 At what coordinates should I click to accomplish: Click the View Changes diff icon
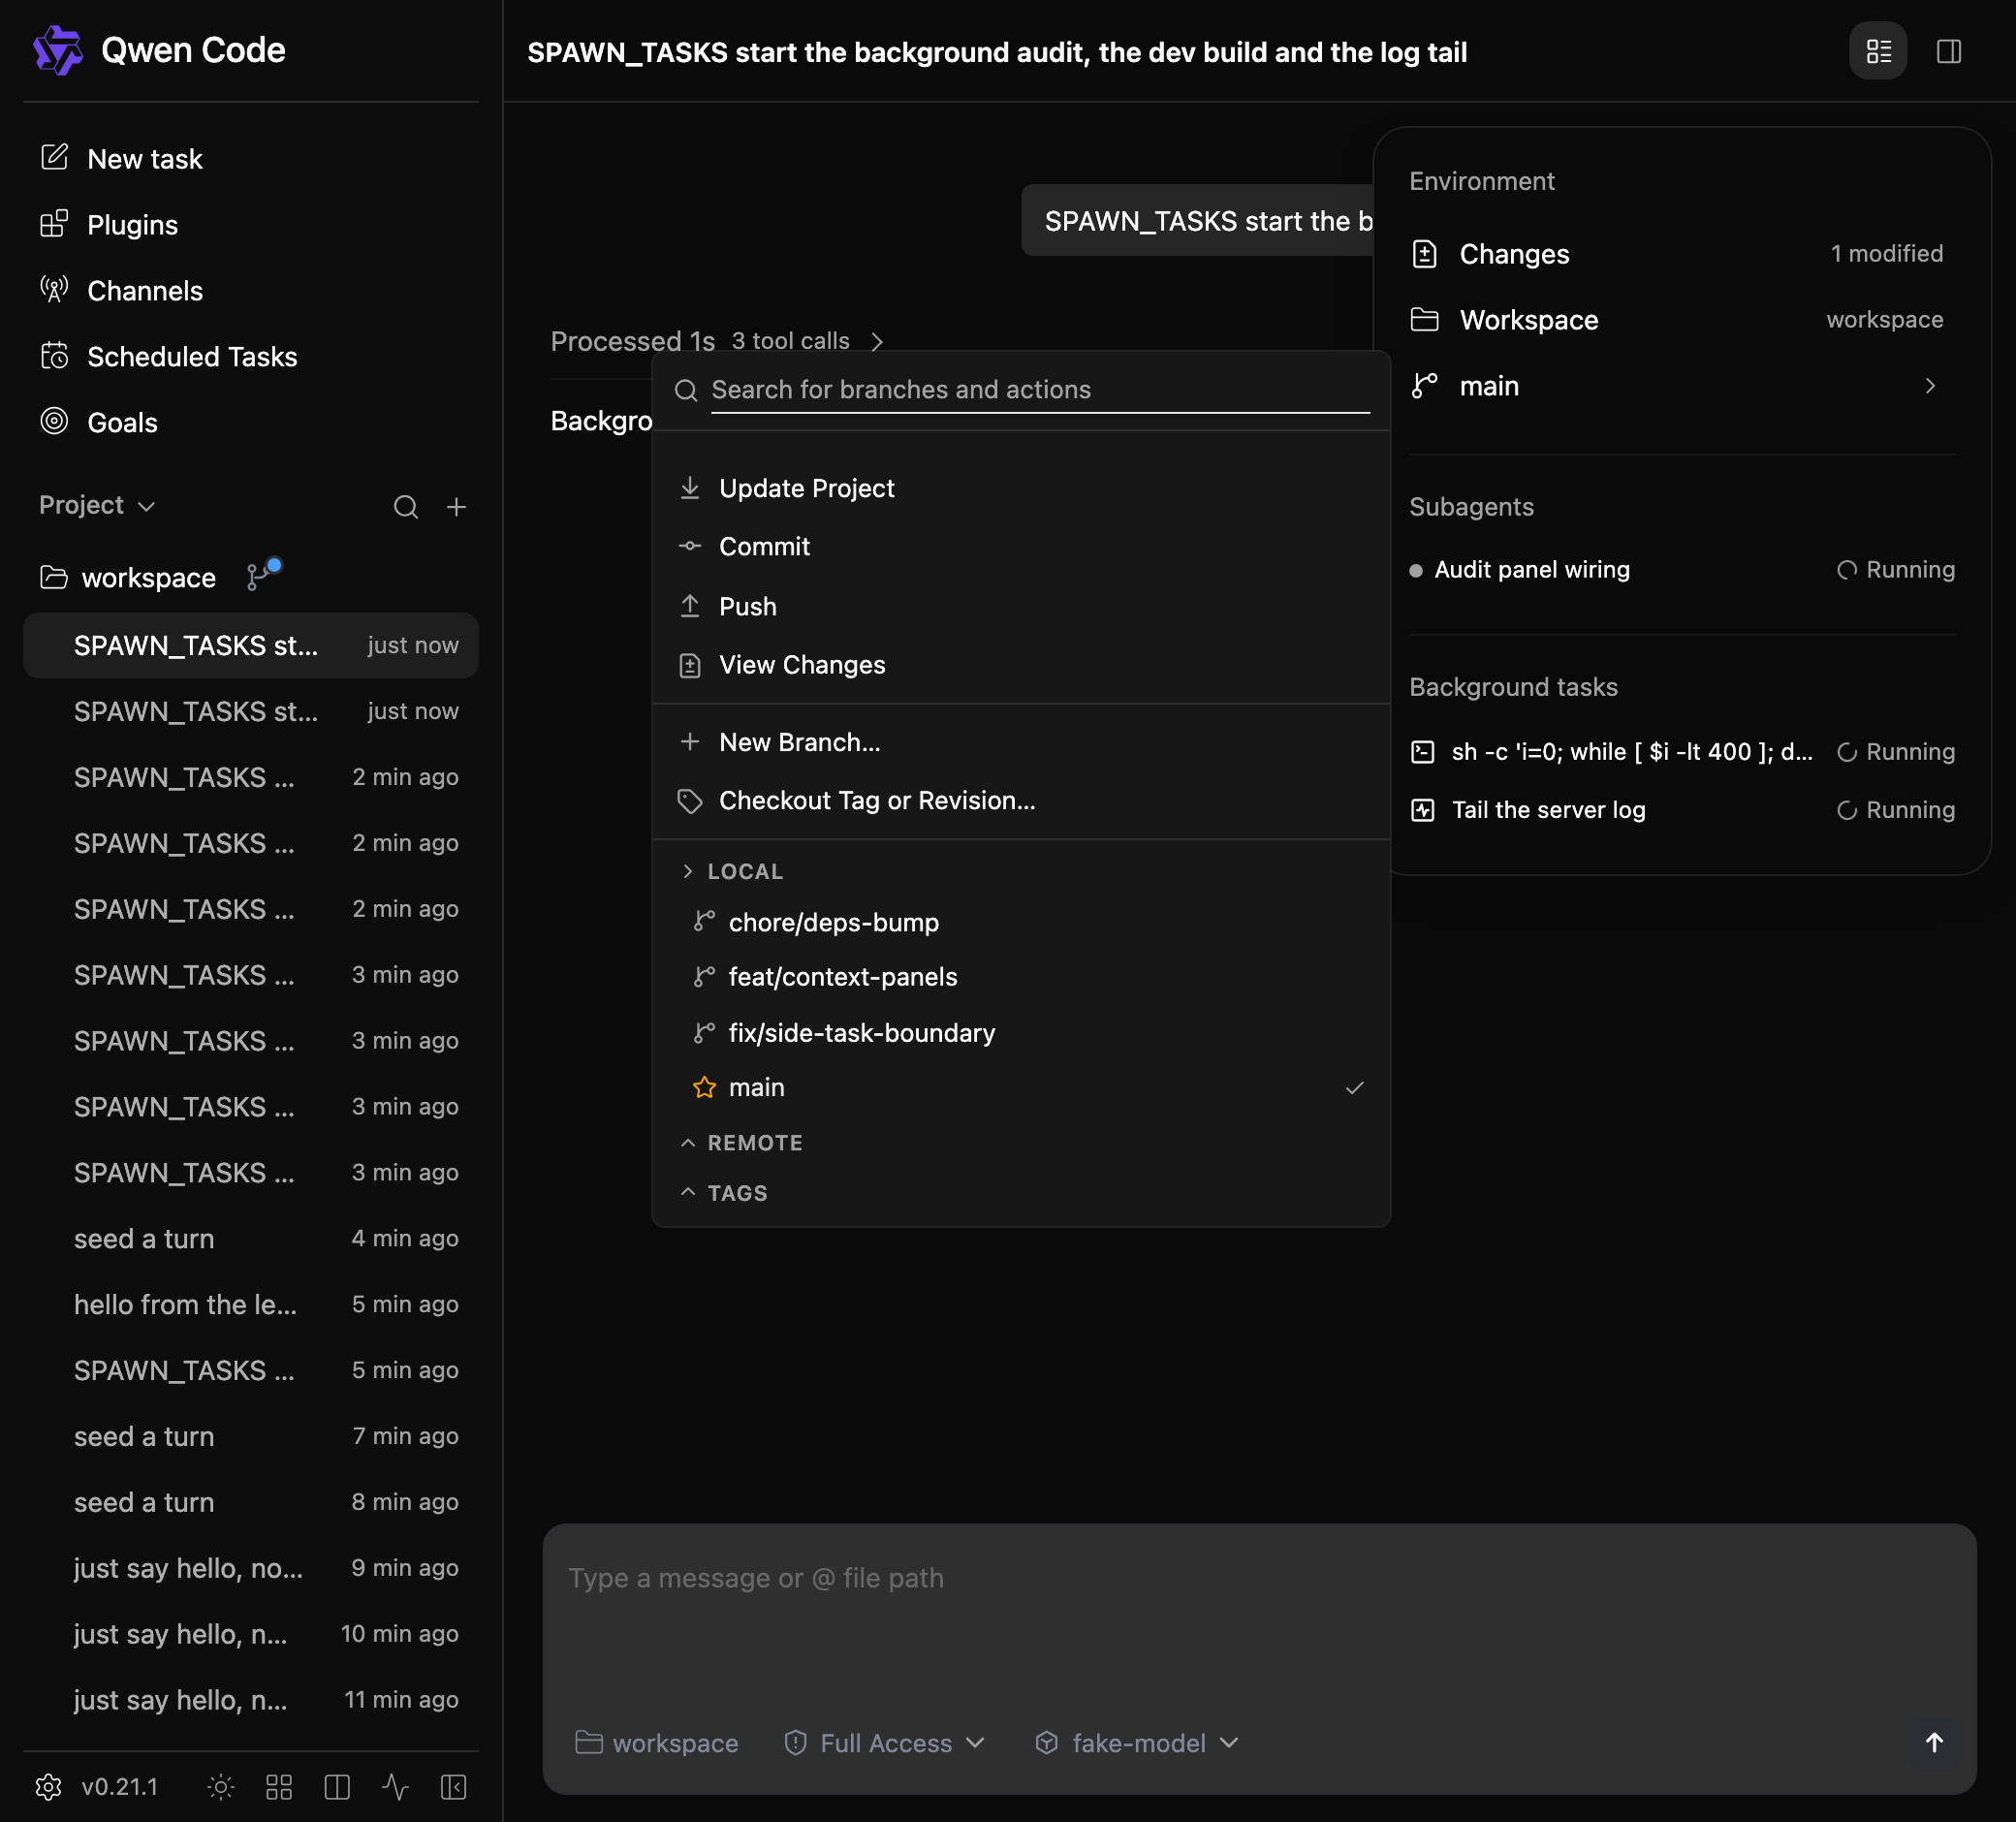click(x=690, y=665)
